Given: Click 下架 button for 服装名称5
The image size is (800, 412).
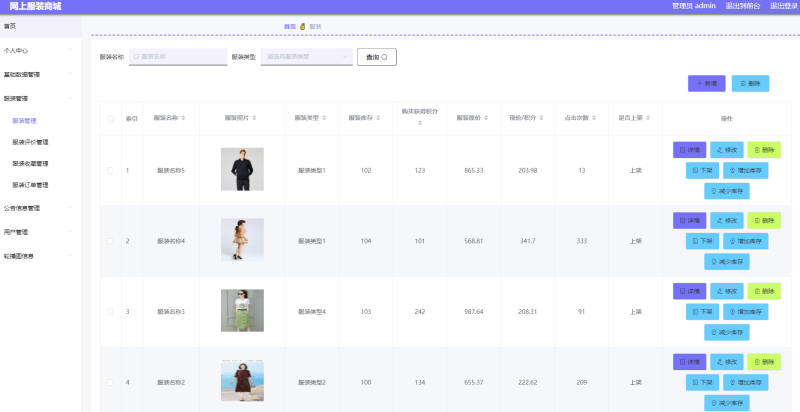Looking at the screenshot, I should [700, 170].
